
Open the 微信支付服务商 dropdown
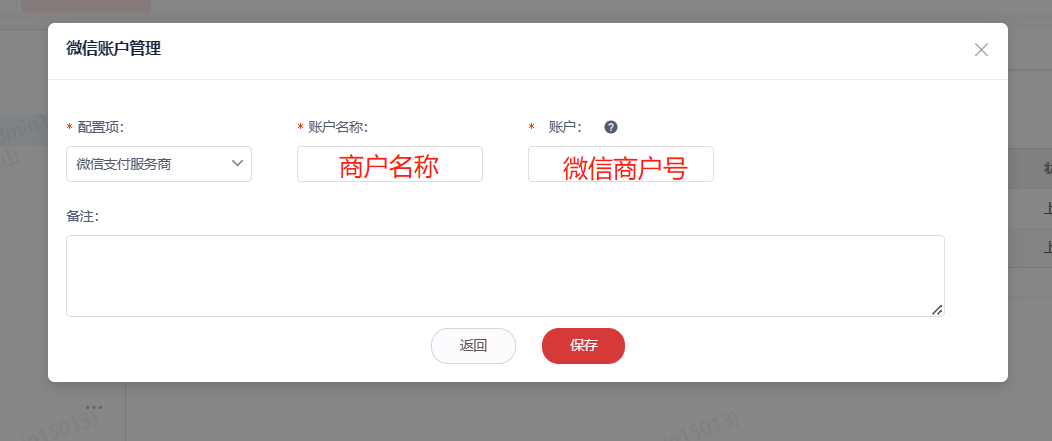point(159,164)
